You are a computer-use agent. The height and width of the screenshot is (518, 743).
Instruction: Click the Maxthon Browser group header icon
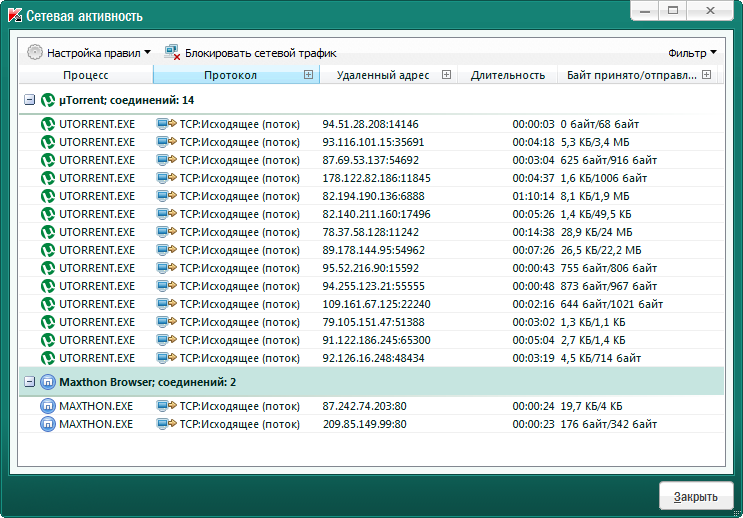(47, 382)
